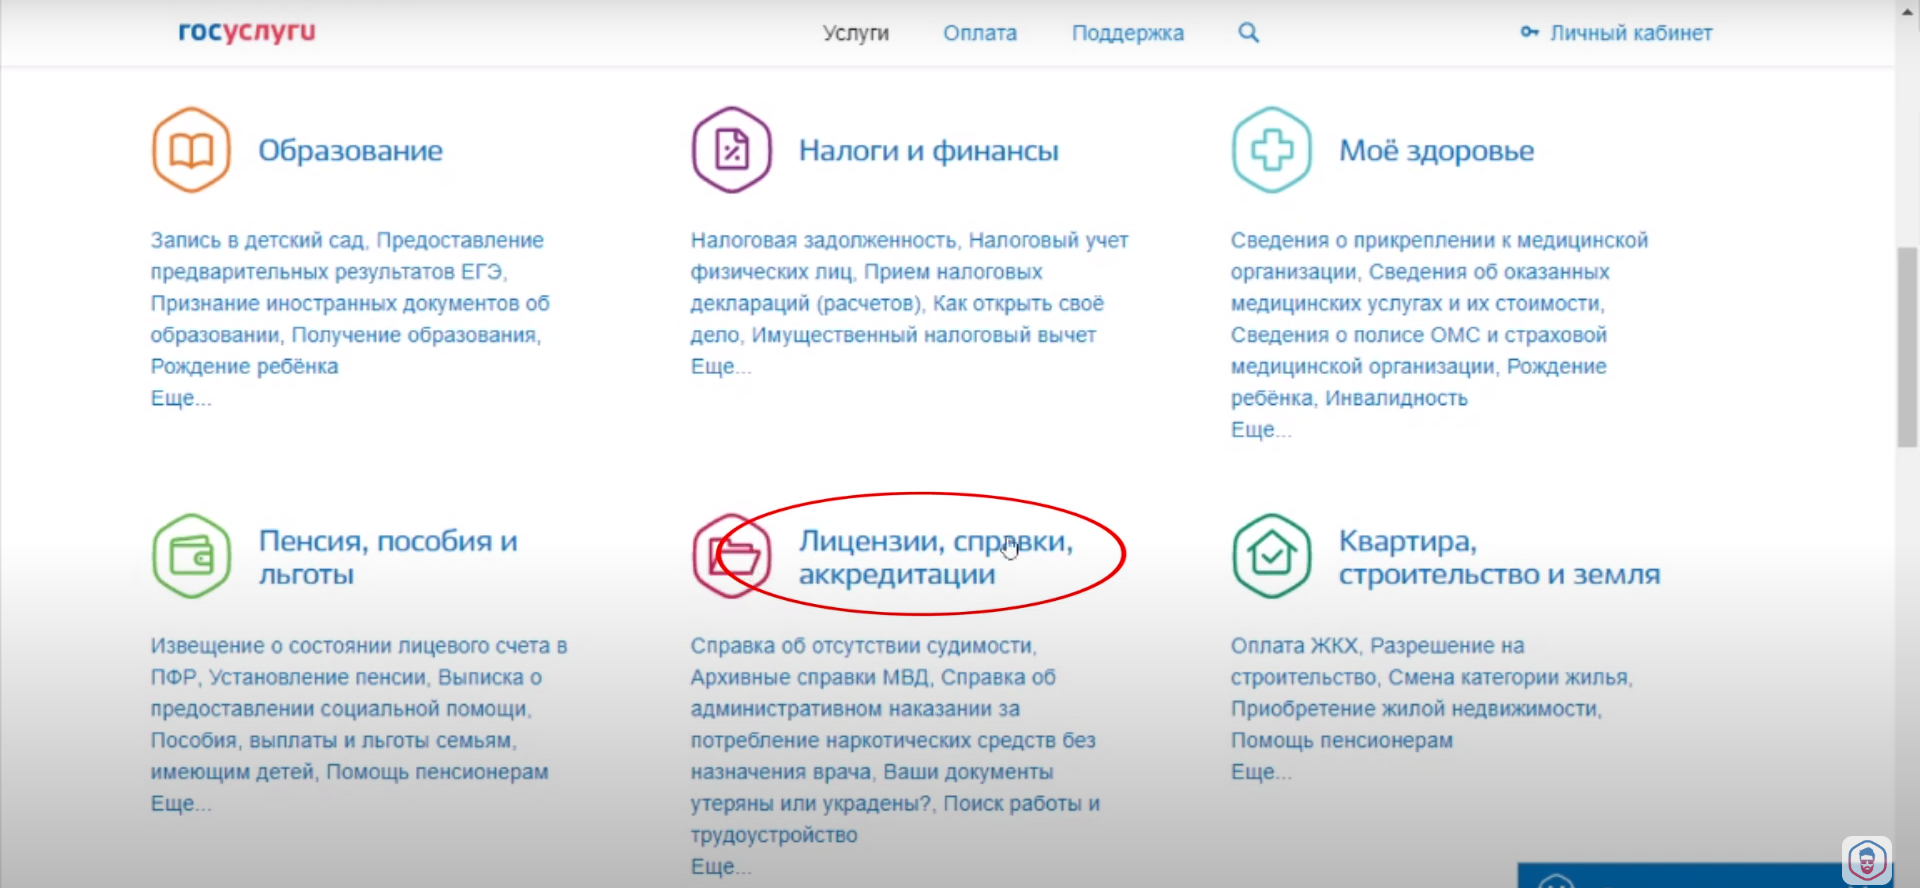The height and width of the screenshot is (888, 1920).
Task: Click the Налоги и финансы percent document icon
Action: pyautogui.click(x=731, y=151)
